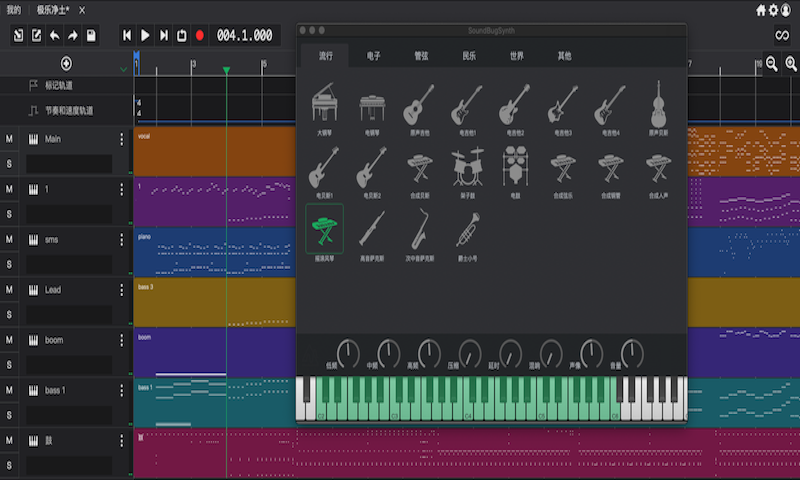Expand the green chevron below the add-track button
This screenshot has height=480, width=800.
click(x=124, y=70)
